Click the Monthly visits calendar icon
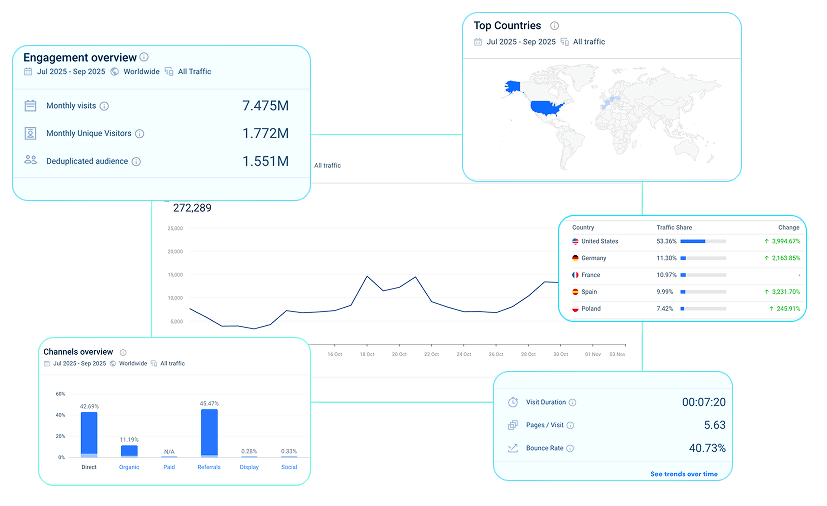The width and height of the screenshot is (827, 506). pos(31,106)
